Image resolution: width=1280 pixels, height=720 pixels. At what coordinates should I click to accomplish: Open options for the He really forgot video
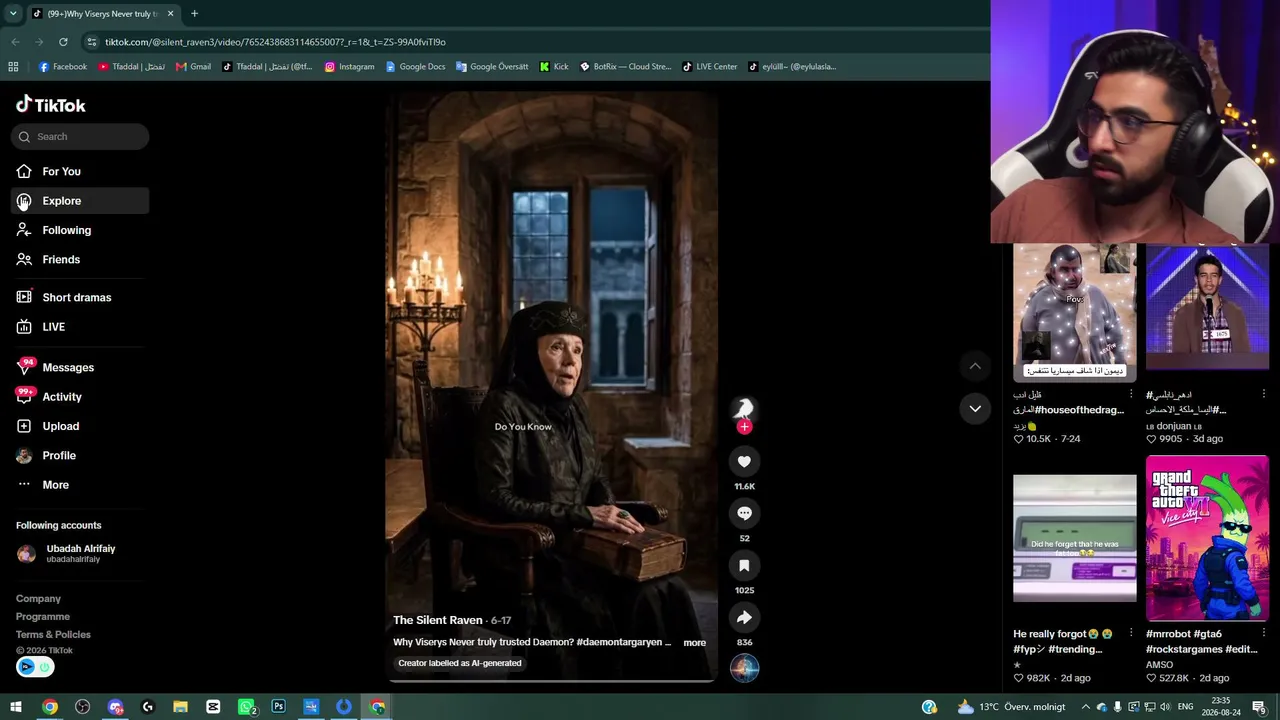(x=1131, y=633)
